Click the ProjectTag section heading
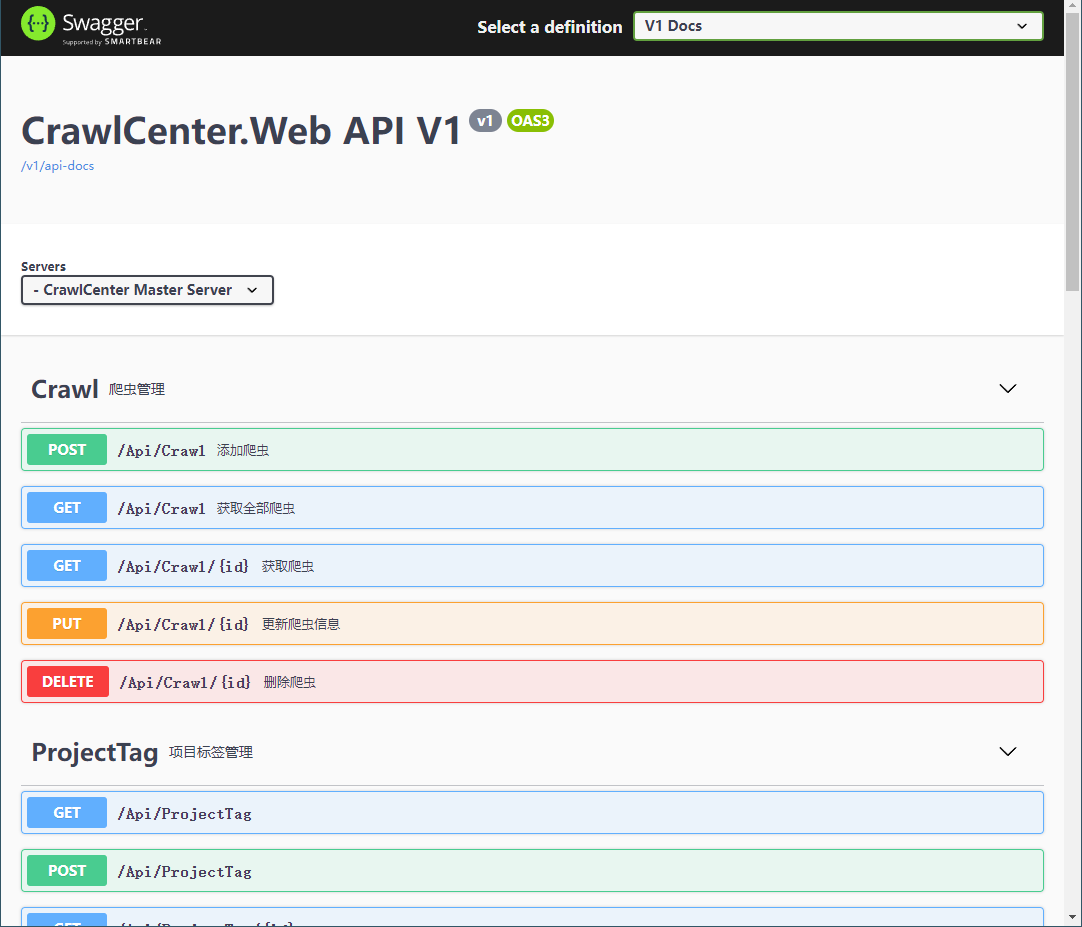This screenshot has width=1082, height=927. tap(95, 752)
